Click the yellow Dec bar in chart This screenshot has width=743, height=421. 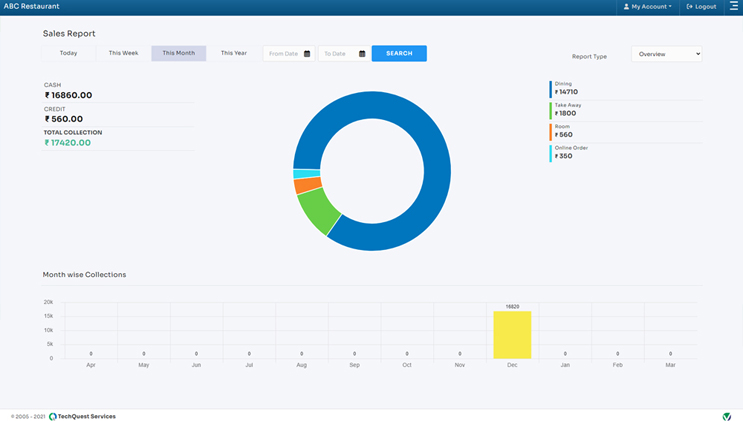(512, 335)
